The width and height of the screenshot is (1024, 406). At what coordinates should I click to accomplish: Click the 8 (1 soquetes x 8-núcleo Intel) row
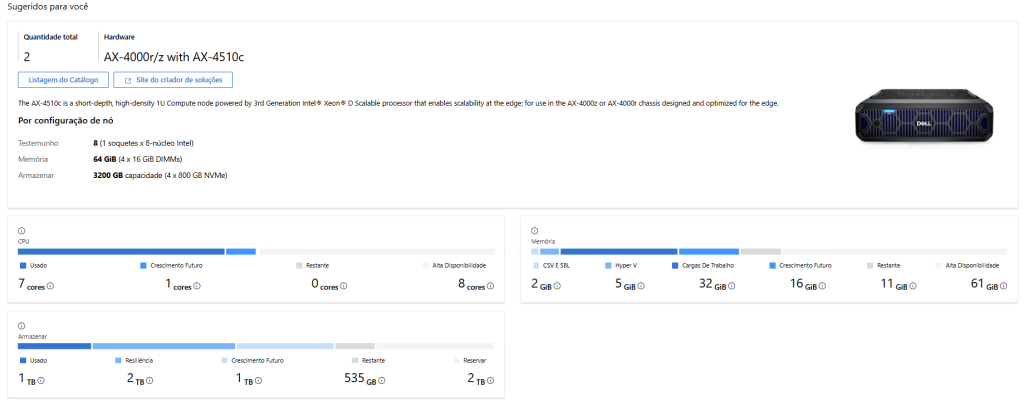click(143, 143)
